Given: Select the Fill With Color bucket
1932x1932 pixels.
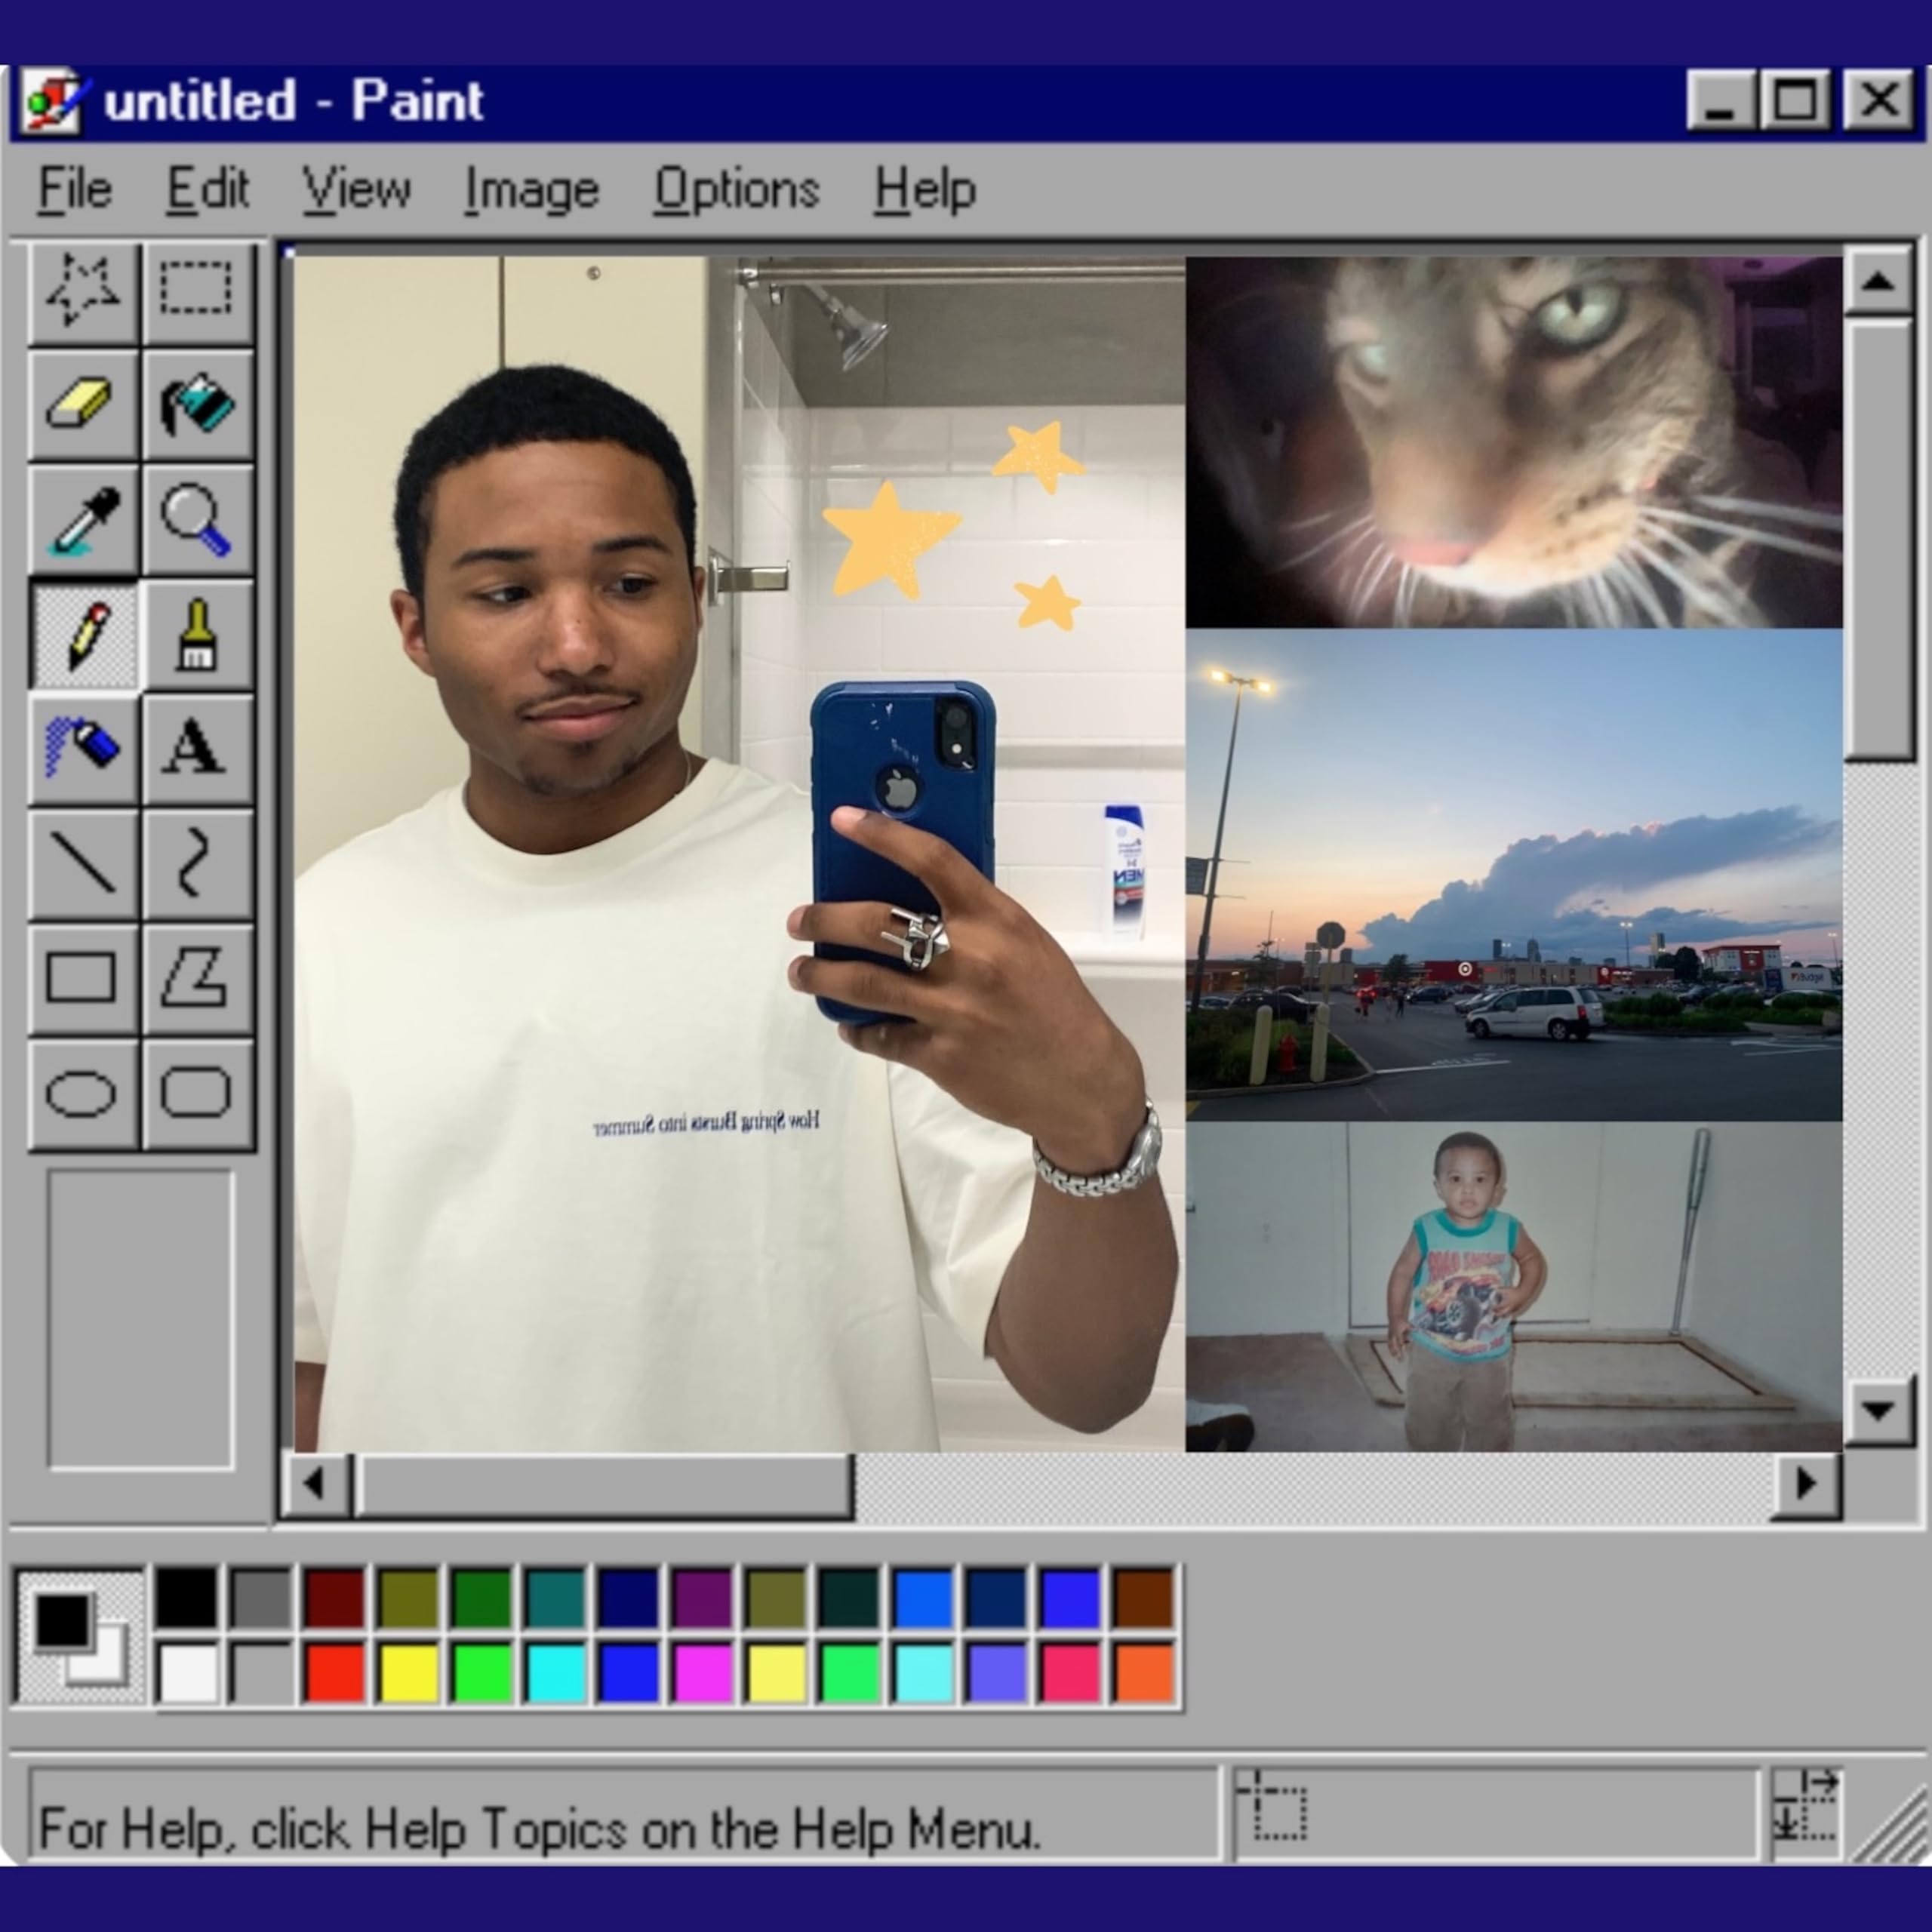Looking at the screenshot, I should click(x=196, y=405).
